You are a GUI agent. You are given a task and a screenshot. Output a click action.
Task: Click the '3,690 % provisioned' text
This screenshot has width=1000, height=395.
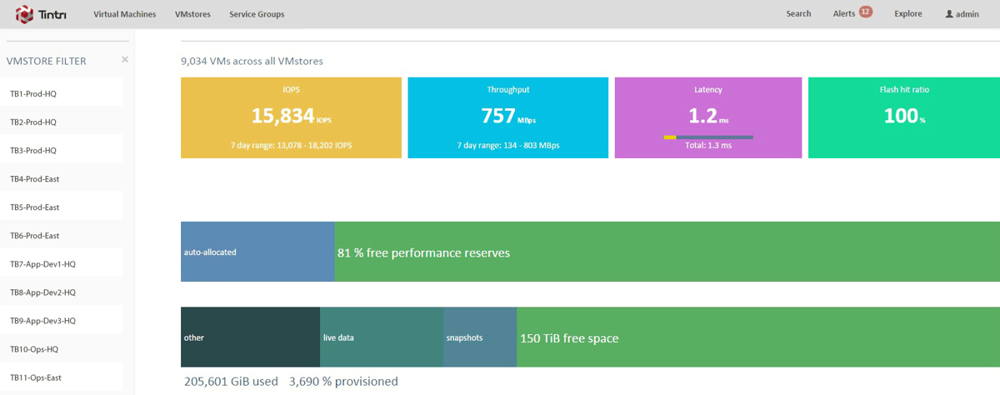coord(344,382)
